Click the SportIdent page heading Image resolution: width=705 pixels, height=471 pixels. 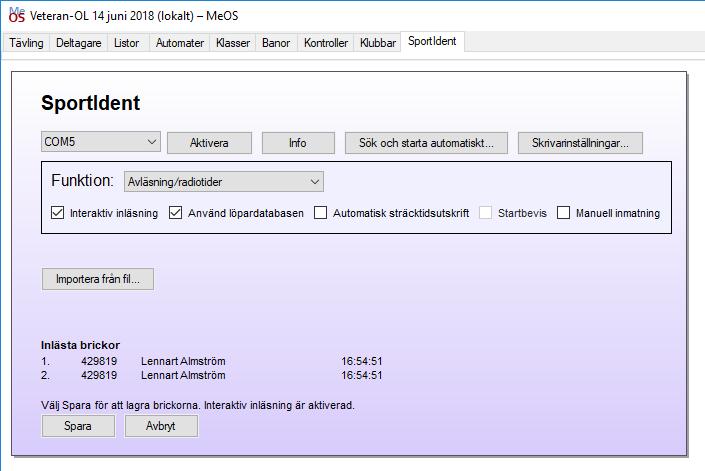click(90, 103)
